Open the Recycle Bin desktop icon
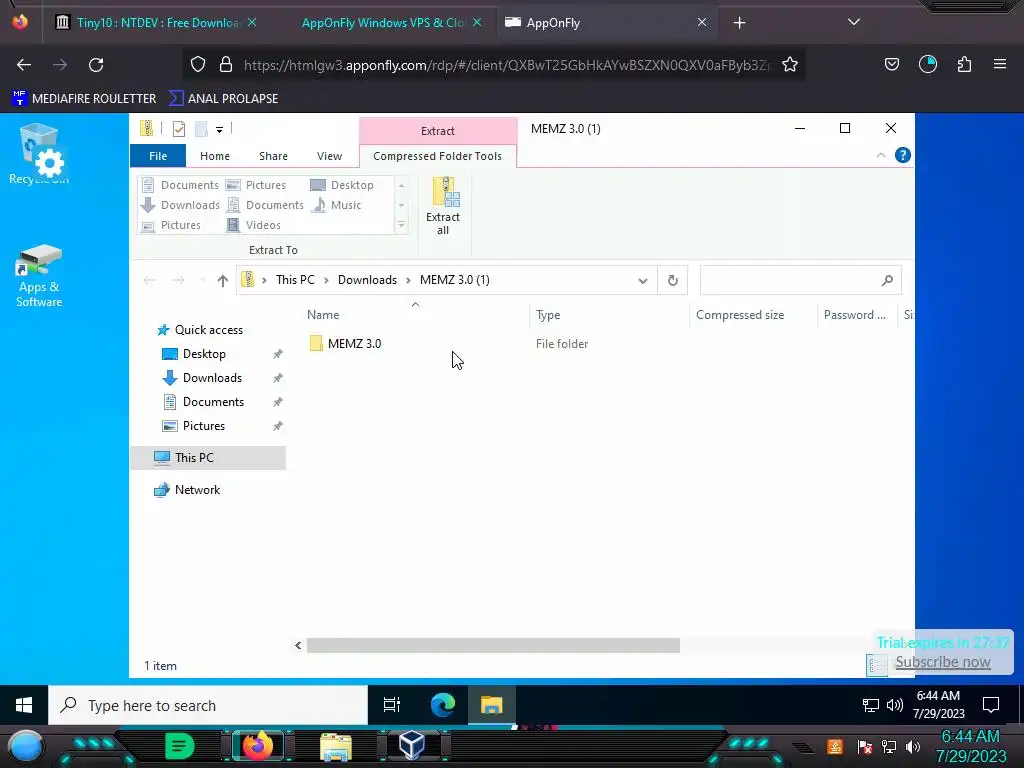1024x768 pixels. point(39,154)
